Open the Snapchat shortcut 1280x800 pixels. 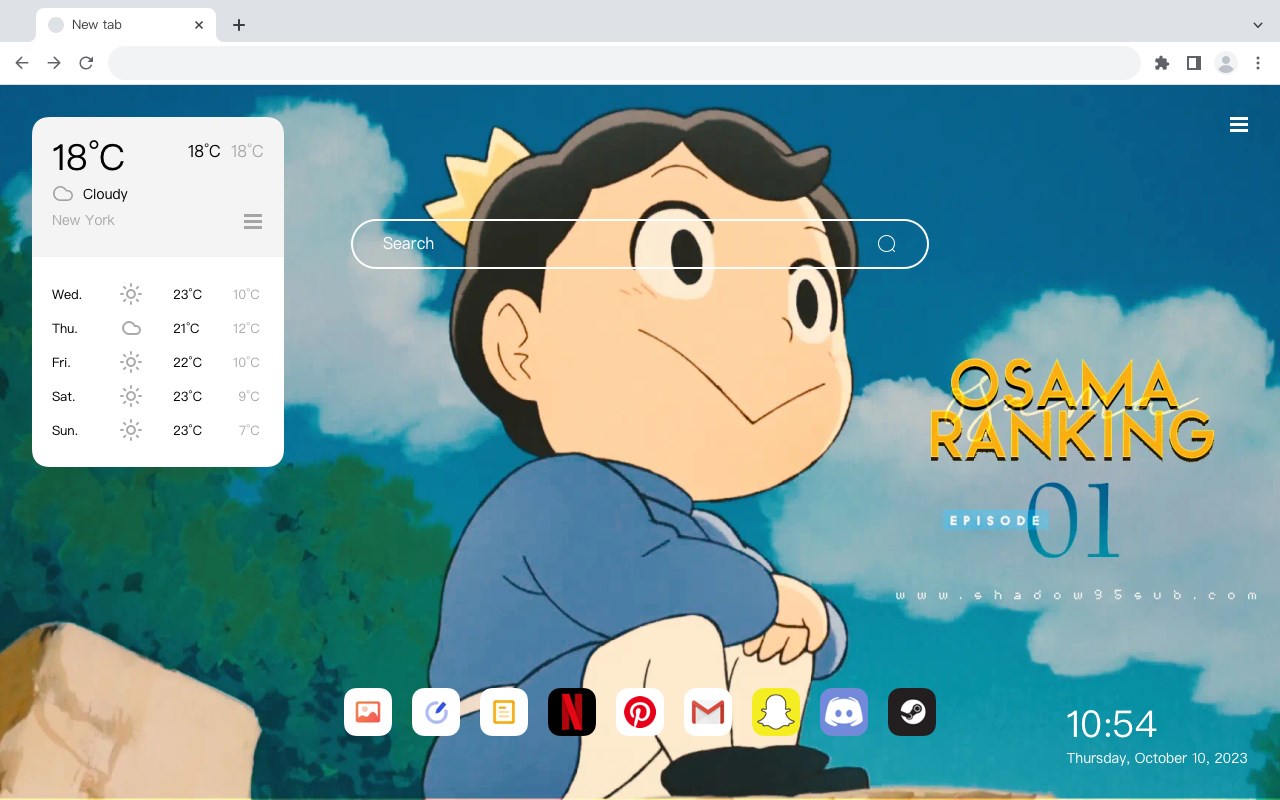coord(776,712)
